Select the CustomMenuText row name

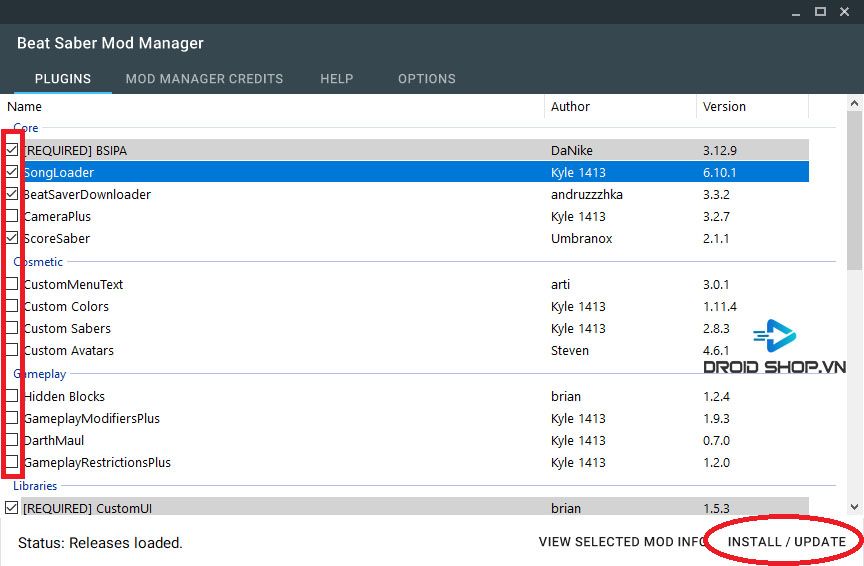73,284
